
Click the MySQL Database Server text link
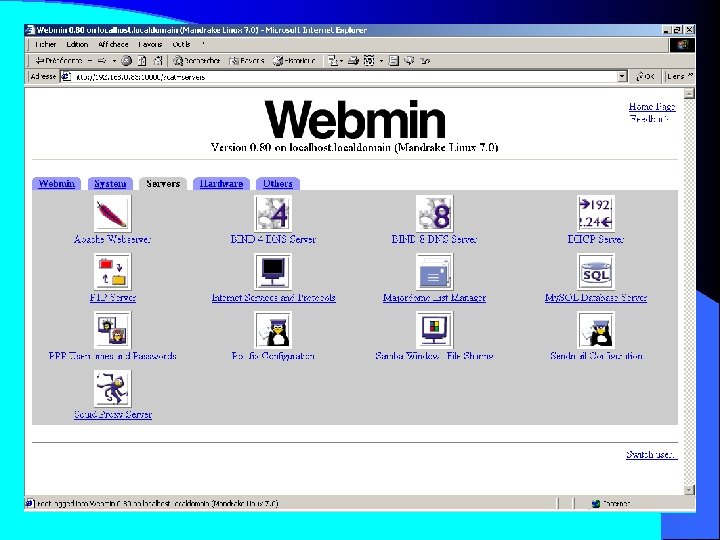(x=596, y=298)
